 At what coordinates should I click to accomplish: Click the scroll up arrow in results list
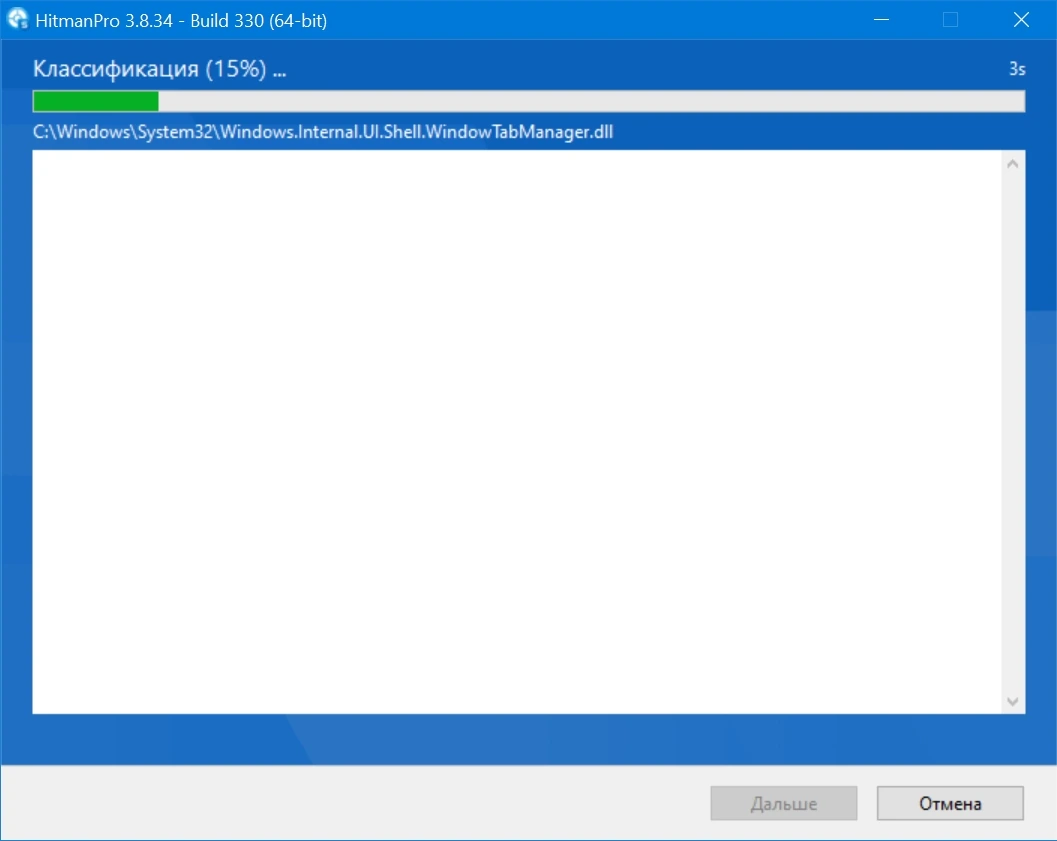[x=1012, y=164]
